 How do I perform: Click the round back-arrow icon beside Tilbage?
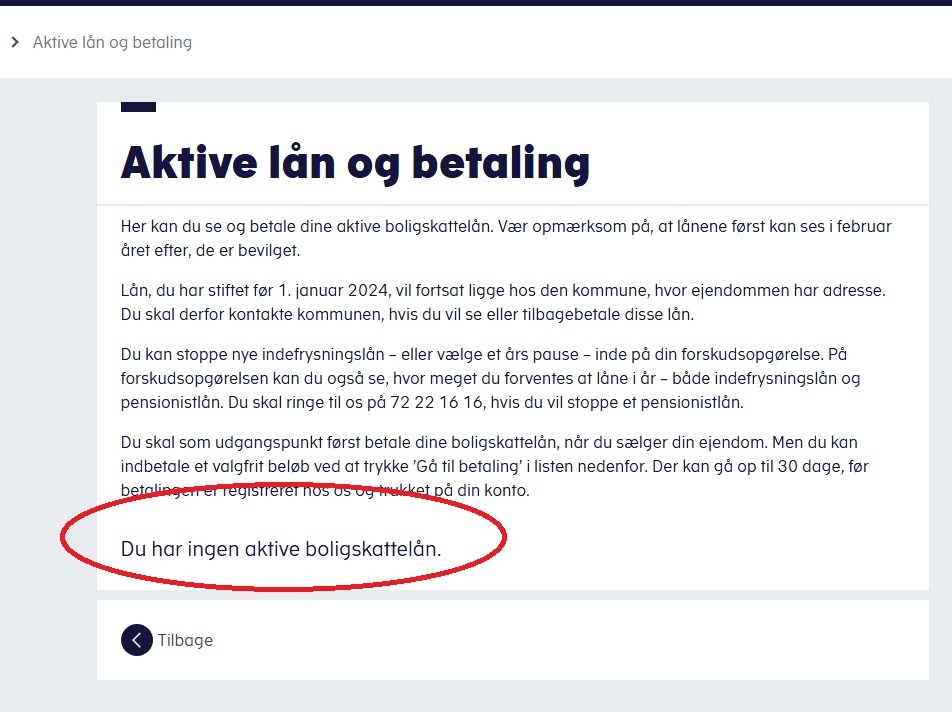(137, 640)
